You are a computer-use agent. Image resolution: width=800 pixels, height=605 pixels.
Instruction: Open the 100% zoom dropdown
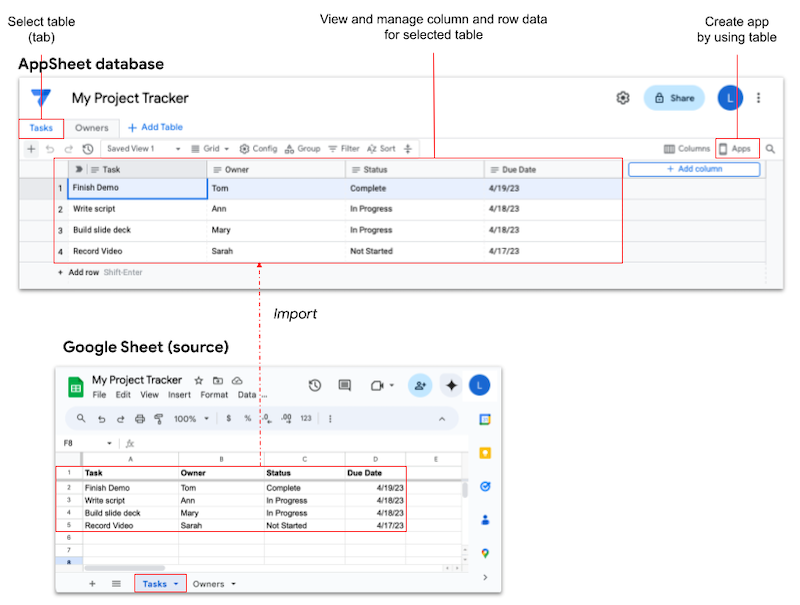tap(191, 419)
